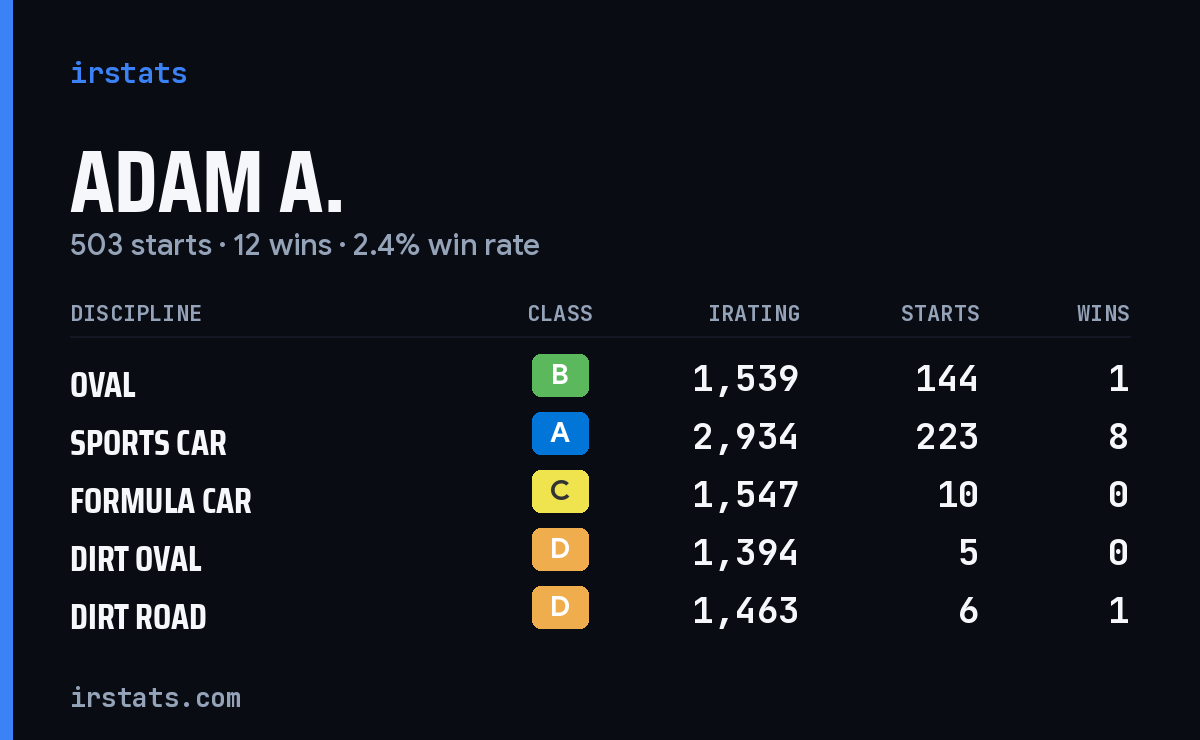The image size is (1200, 740).
Task: Click the Sports Car iRating value 2,934
Action: pyautogui.click(x=746, y=437)
